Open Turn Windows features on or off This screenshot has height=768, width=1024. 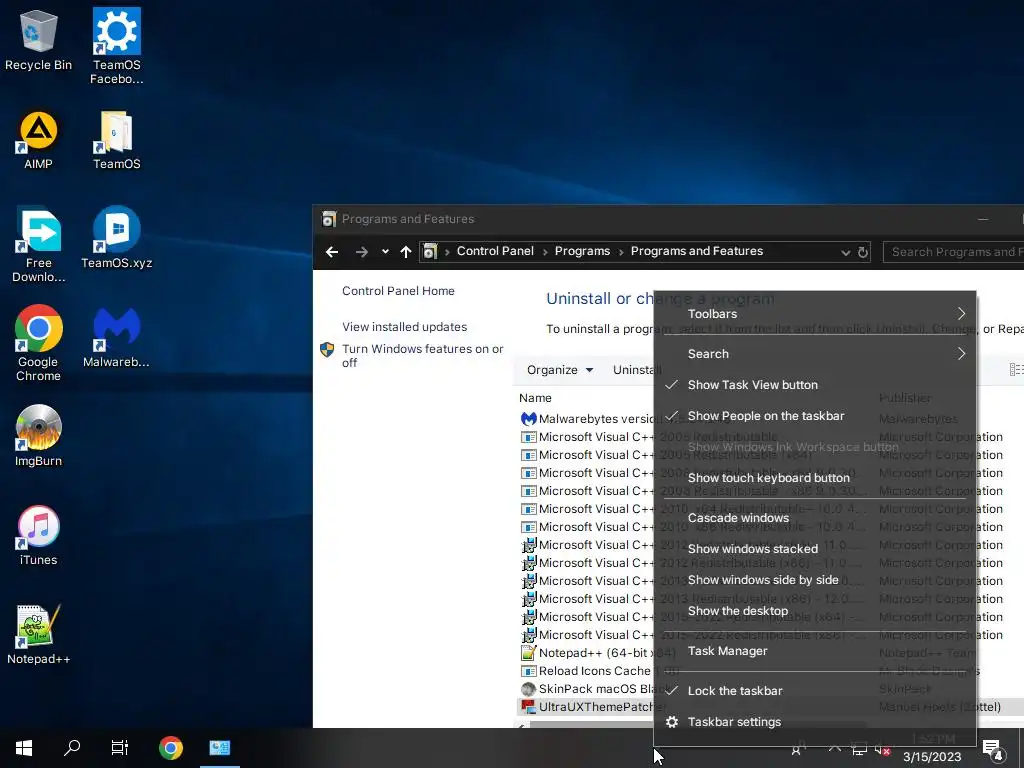click(x=422, y=355)
